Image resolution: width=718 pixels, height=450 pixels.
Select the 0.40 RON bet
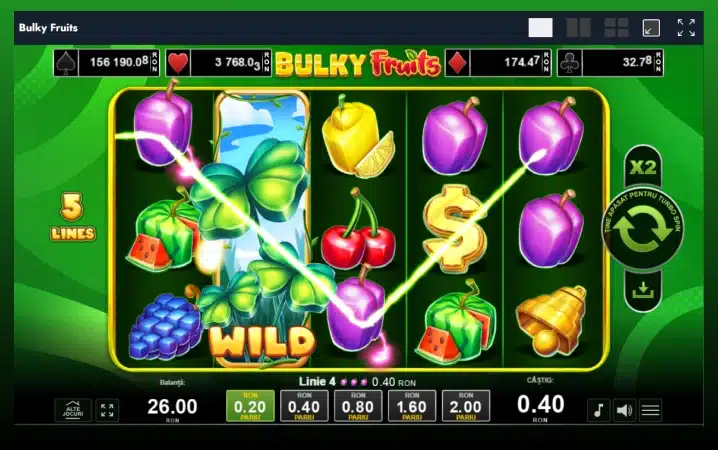tap(304, 406)
